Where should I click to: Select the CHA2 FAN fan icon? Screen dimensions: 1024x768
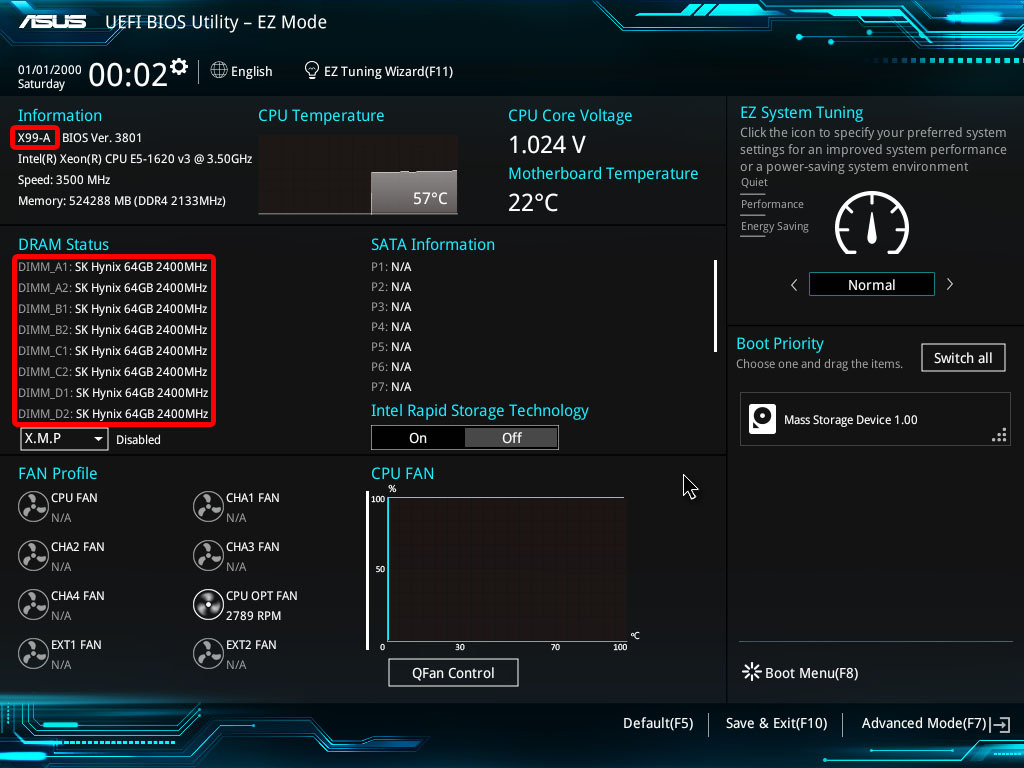33,556
